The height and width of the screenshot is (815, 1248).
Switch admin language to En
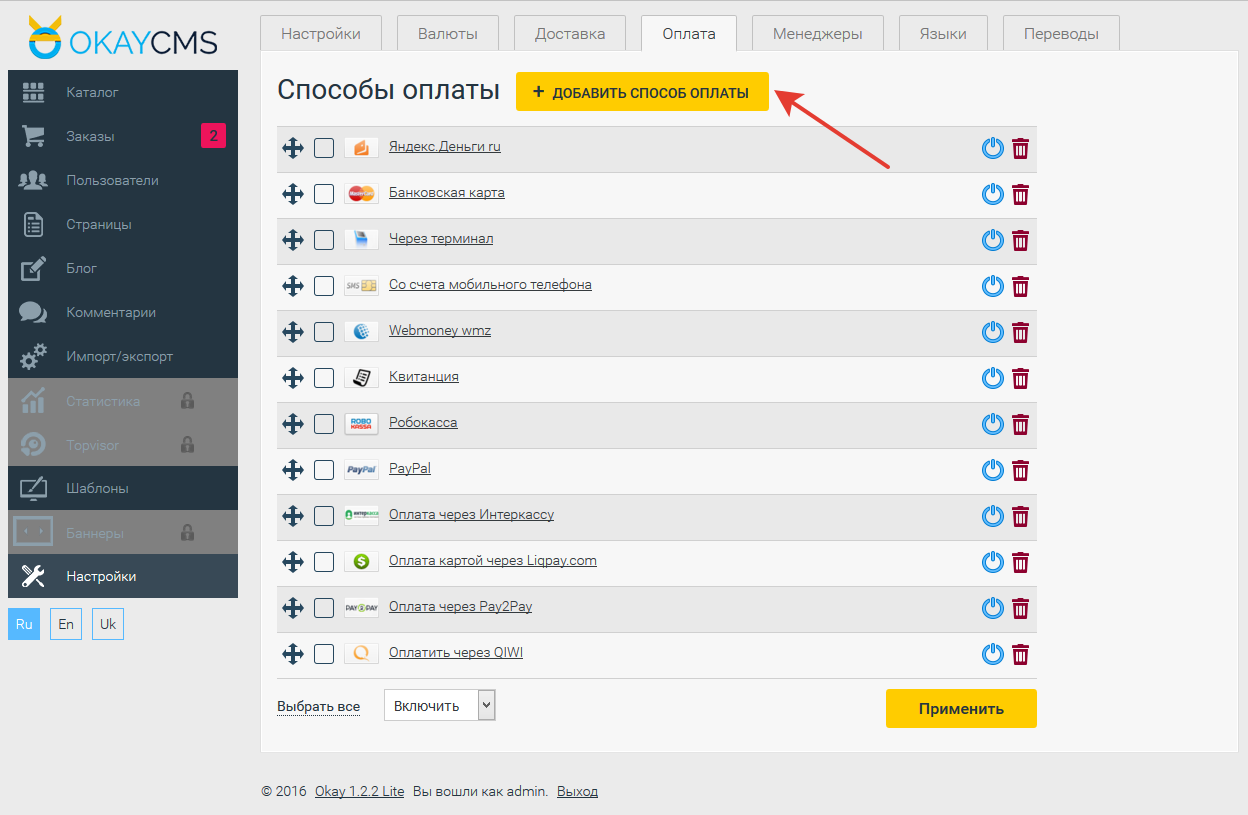tap(66, 624)
